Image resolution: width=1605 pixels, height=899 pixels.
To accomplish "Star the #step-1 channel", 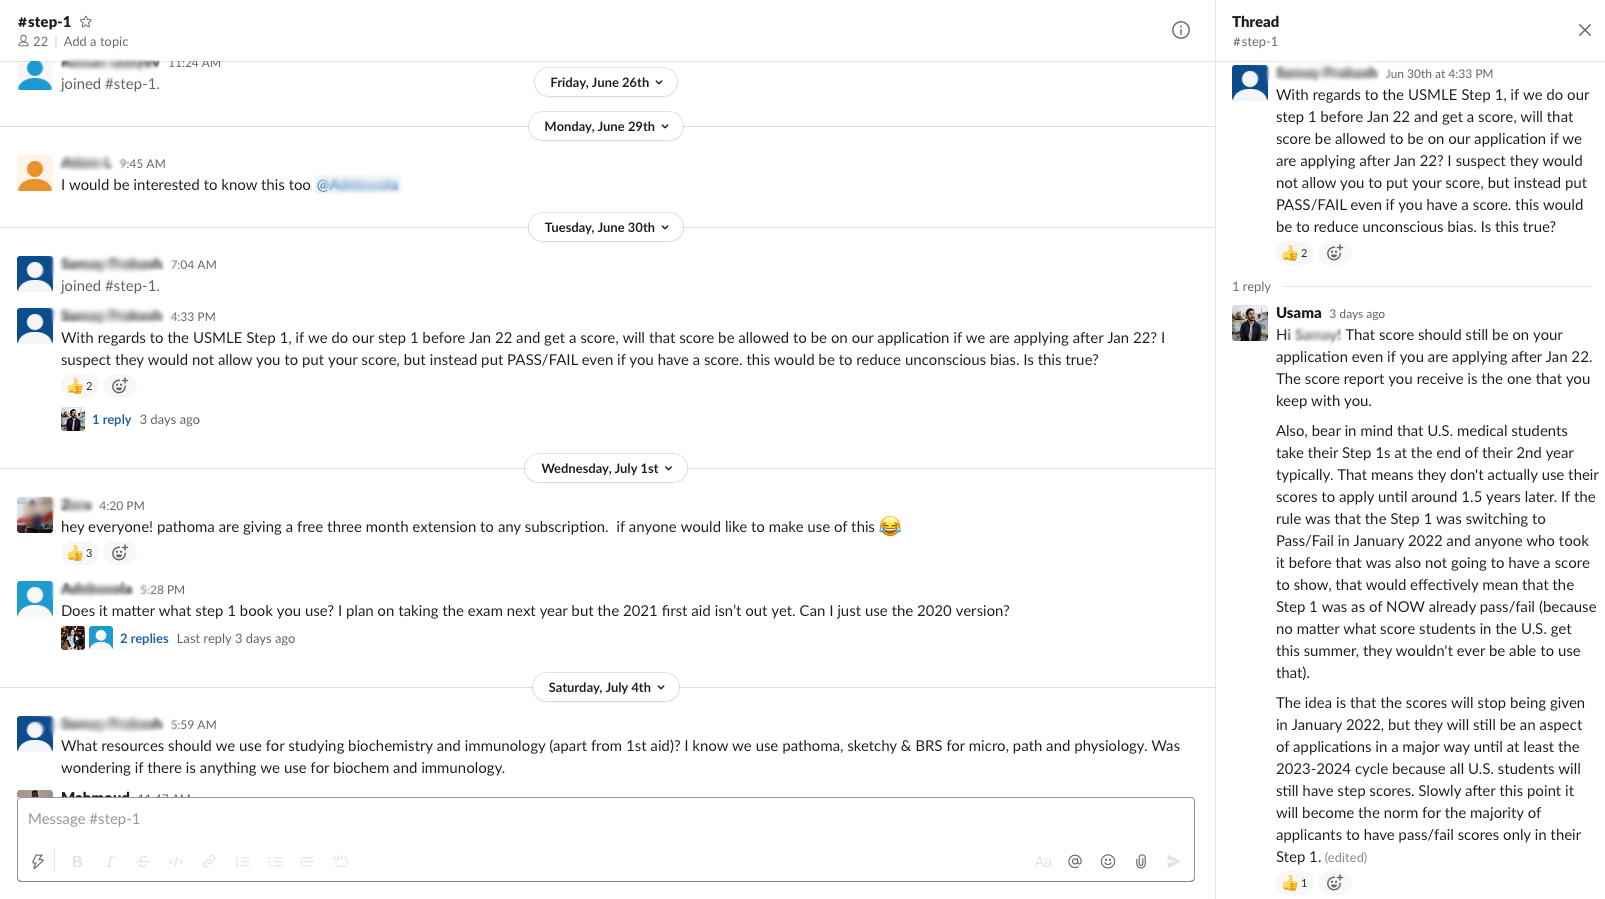I will pos(86,21).
